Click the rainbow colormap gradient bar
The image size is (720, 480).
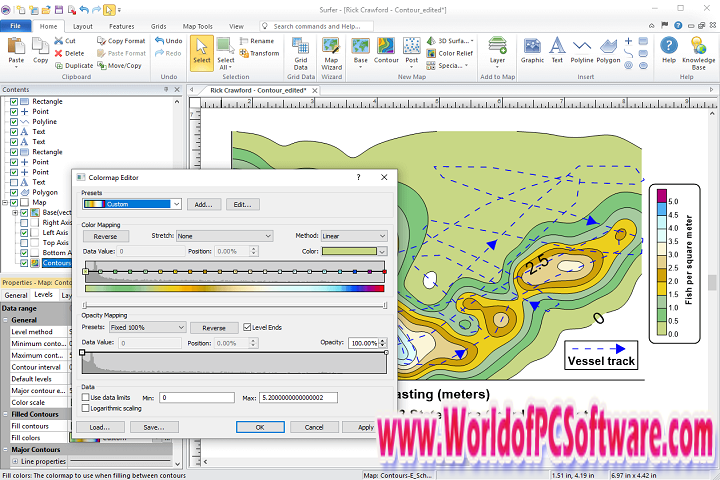tap(234, 288)
